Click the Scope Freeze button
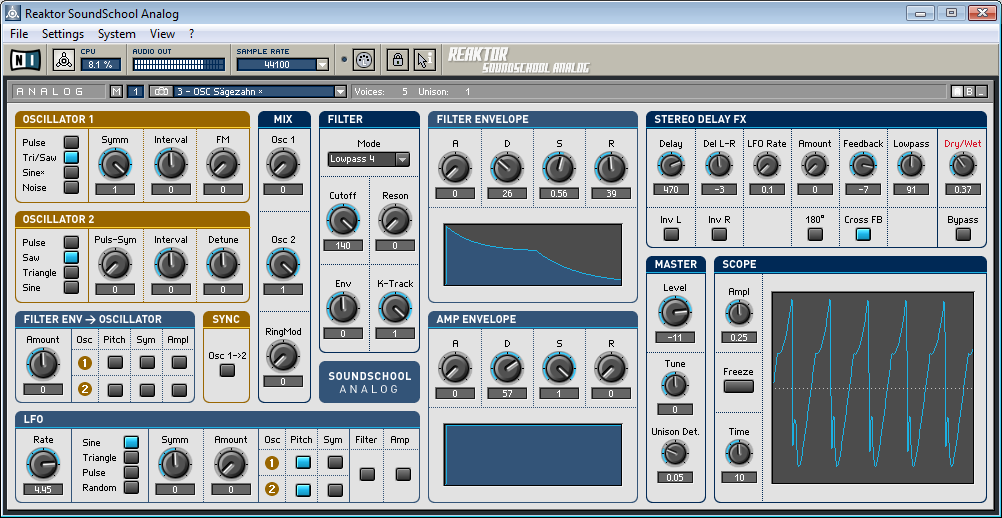 739,386
